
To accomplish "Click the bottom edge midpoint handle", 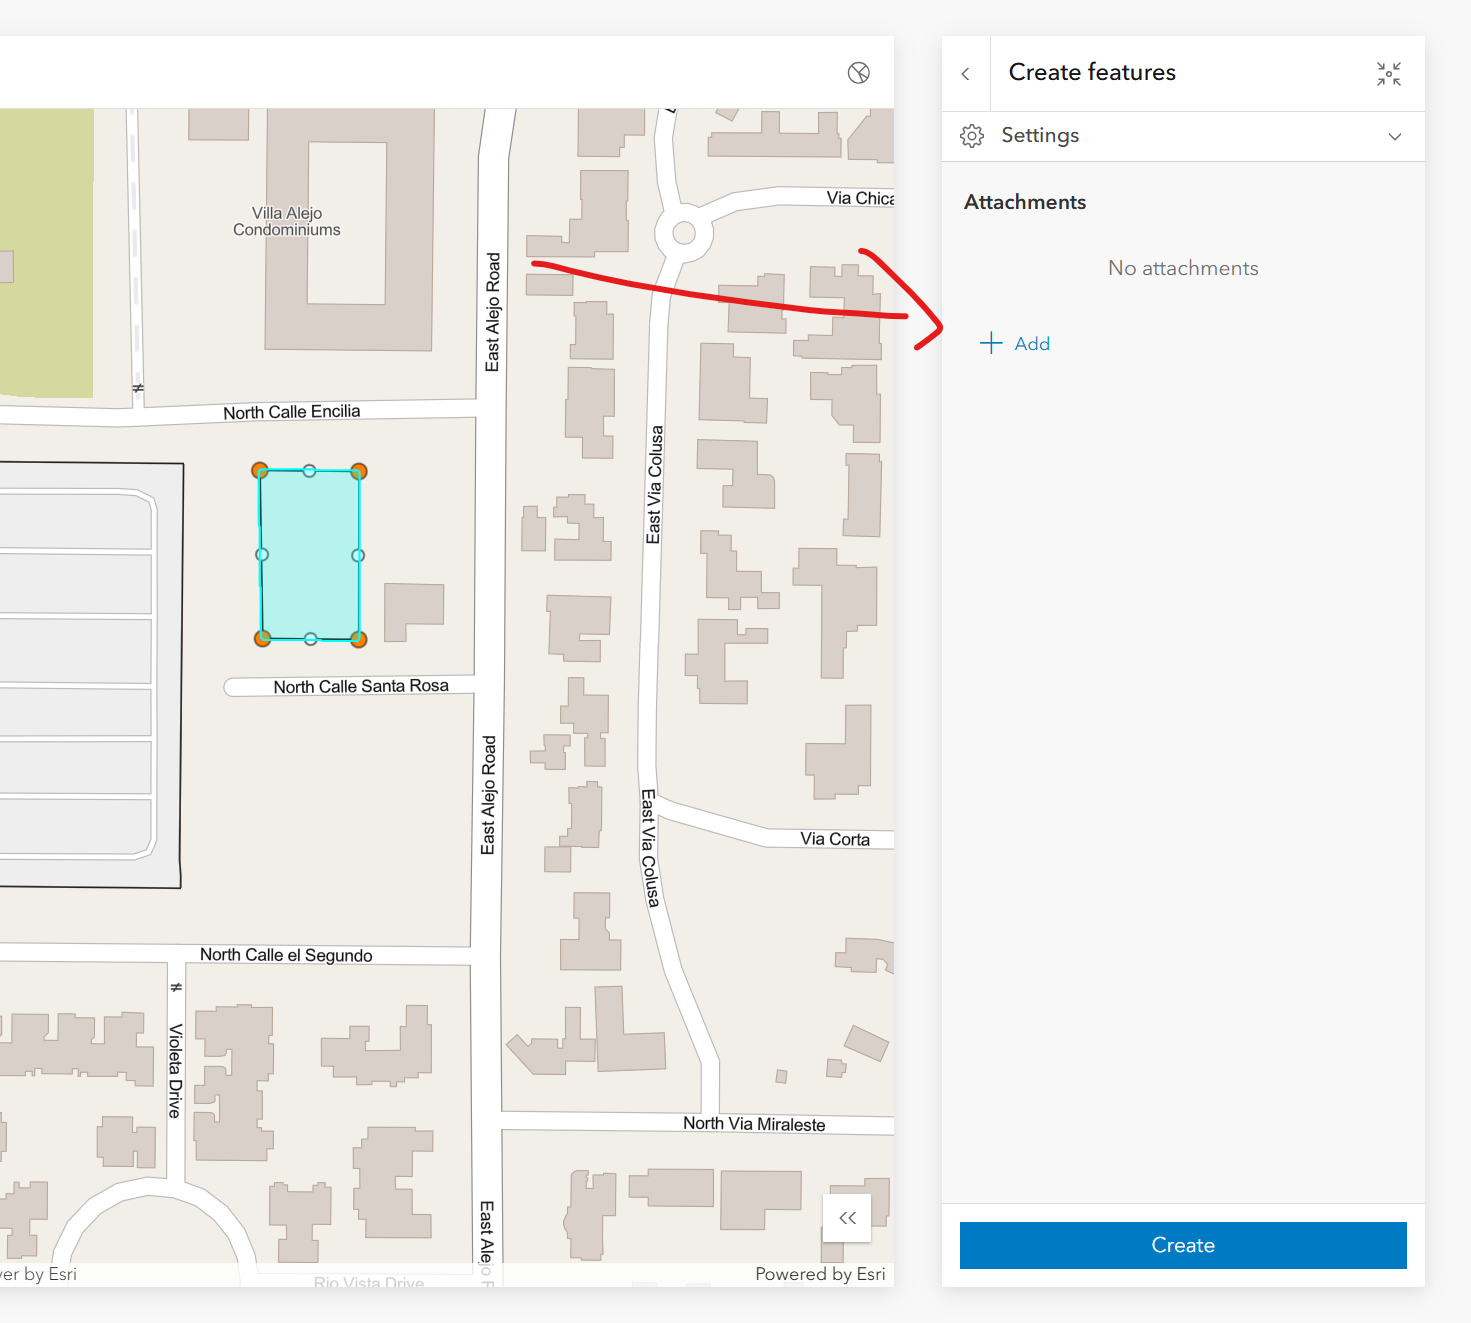I will [x=311, y=638].
